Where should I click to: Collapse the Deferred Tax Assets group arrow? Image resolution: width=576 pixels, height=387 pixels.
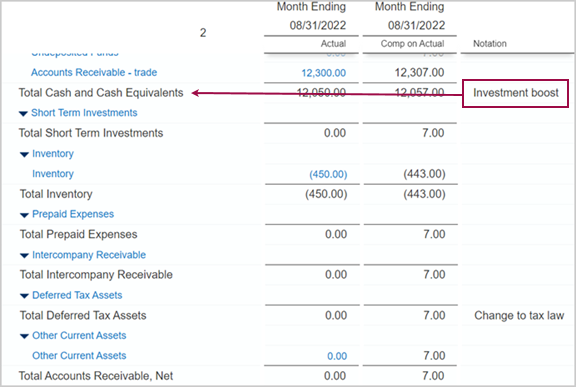24,296
